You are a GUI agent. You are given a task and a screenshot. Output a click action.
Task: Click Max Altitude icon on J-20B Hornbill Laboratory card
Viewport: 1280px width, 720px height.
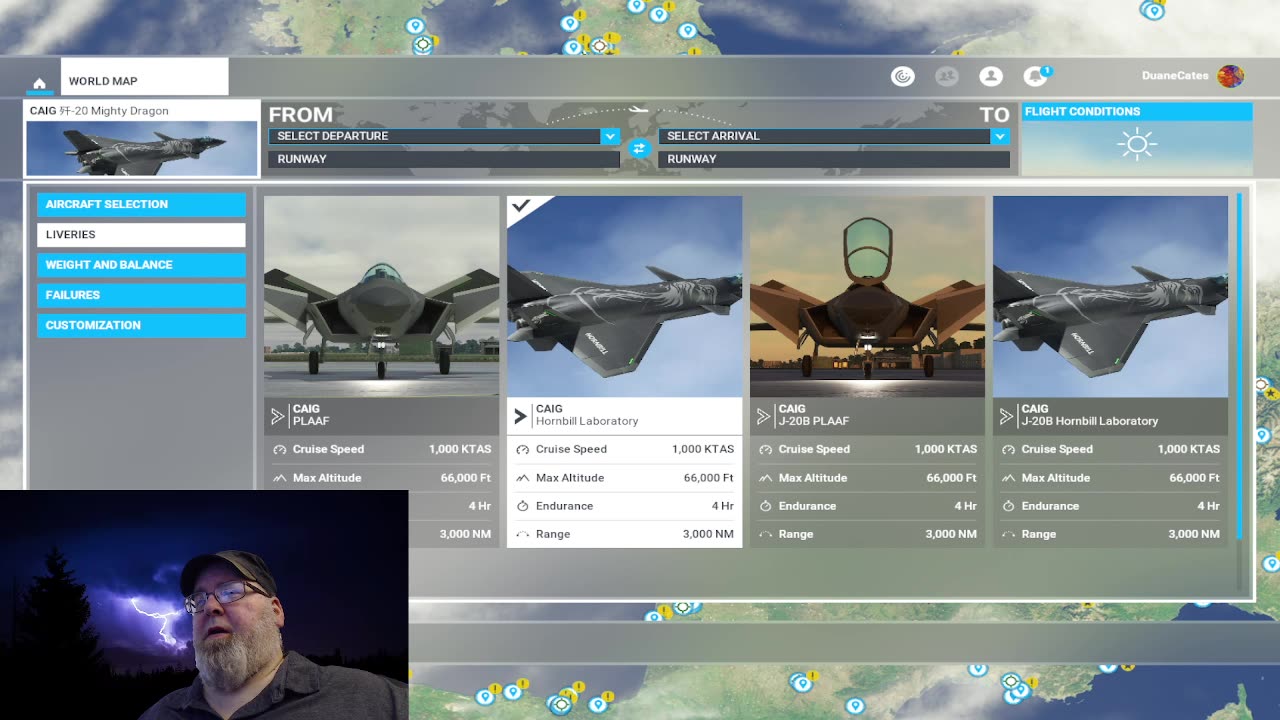click(x=1008, y=478)
